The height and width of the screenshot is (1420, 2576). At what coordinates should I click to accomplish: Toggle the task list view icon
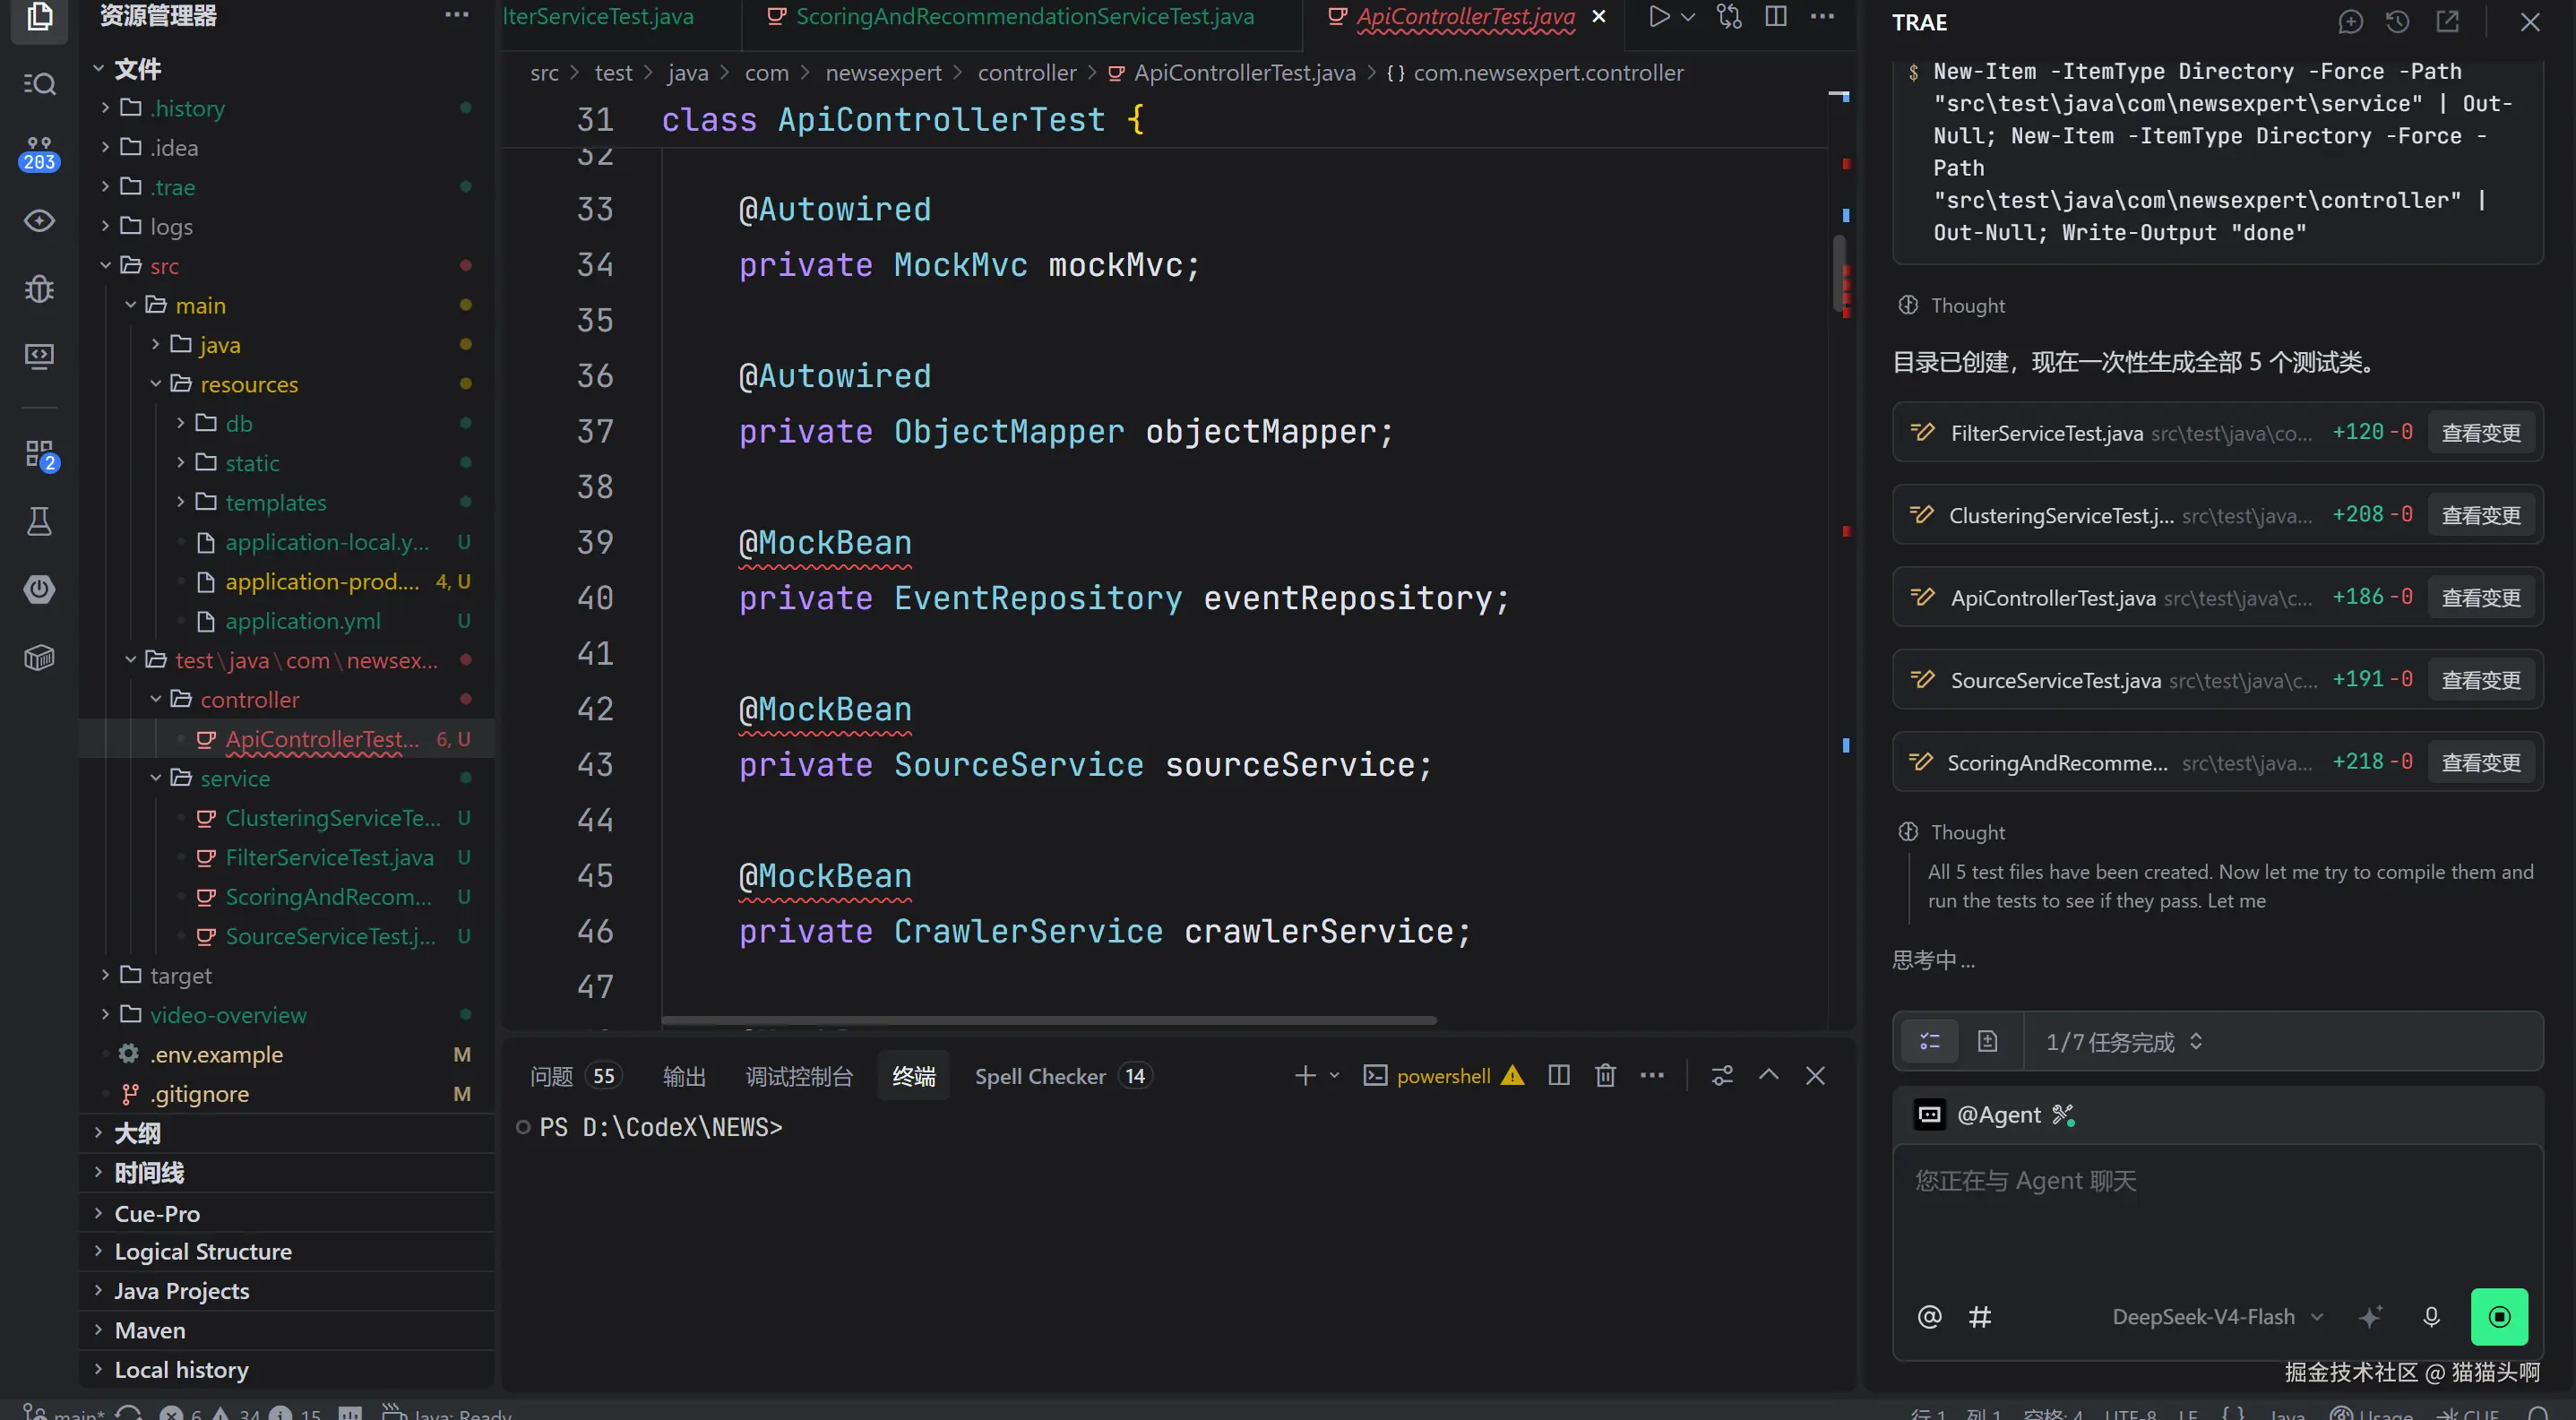(x=1930, y=1042)
